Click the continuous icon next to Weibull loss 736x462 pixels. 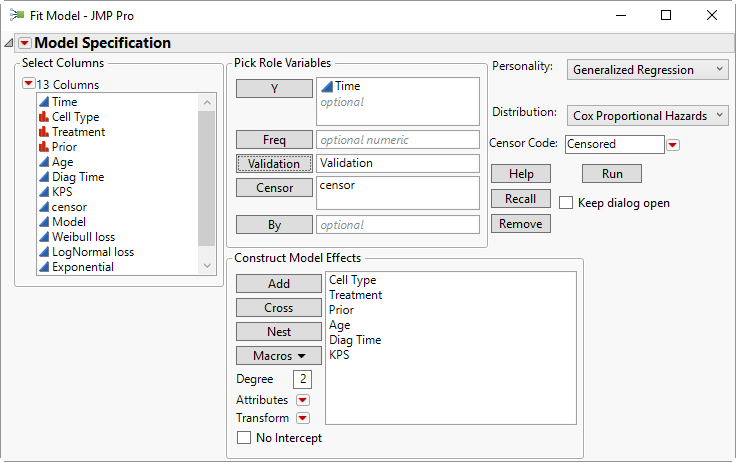click(44, 237)
